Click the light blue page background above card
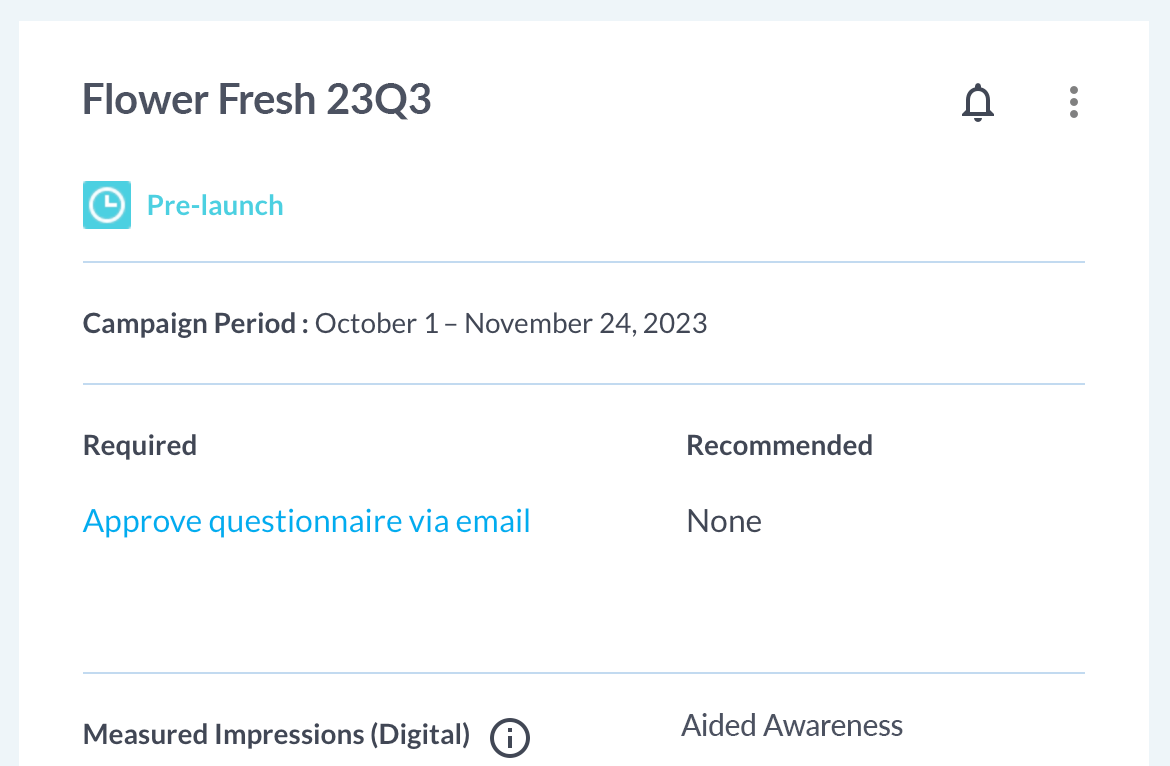1170x766 pixels. click(585, 10)
